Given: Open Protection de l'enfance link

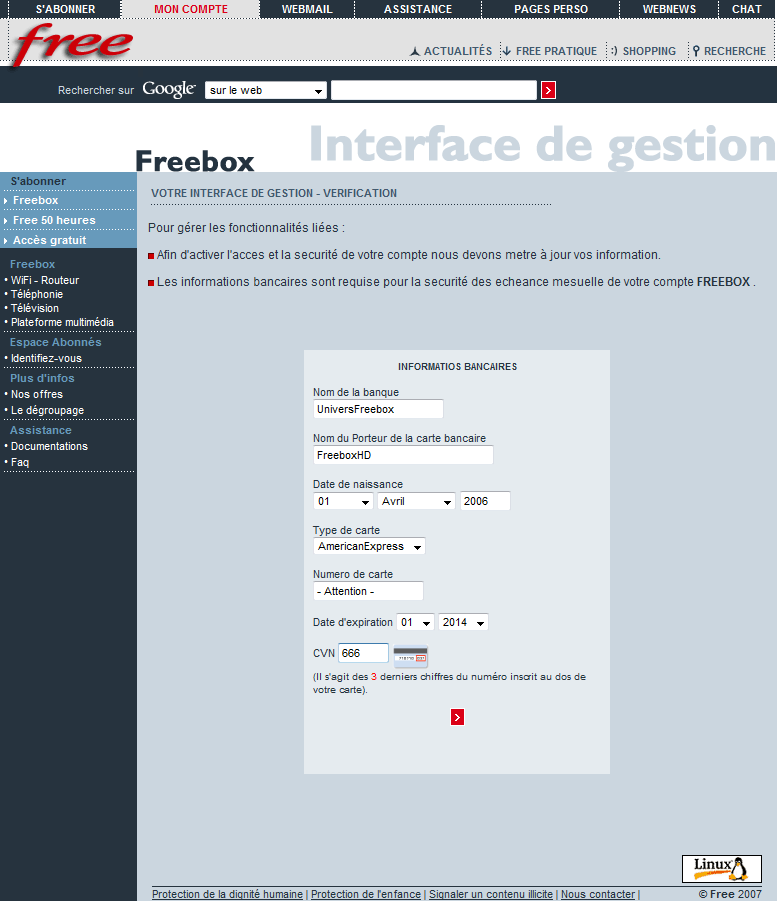Looking at the screenshot, I should coord(366,894).
